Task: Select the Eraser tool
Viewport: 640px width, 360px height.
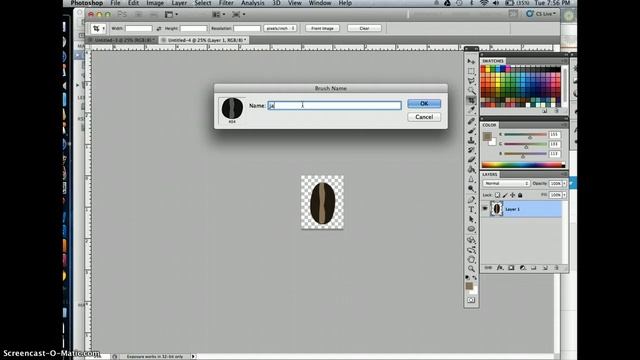Action: point(471,160)
